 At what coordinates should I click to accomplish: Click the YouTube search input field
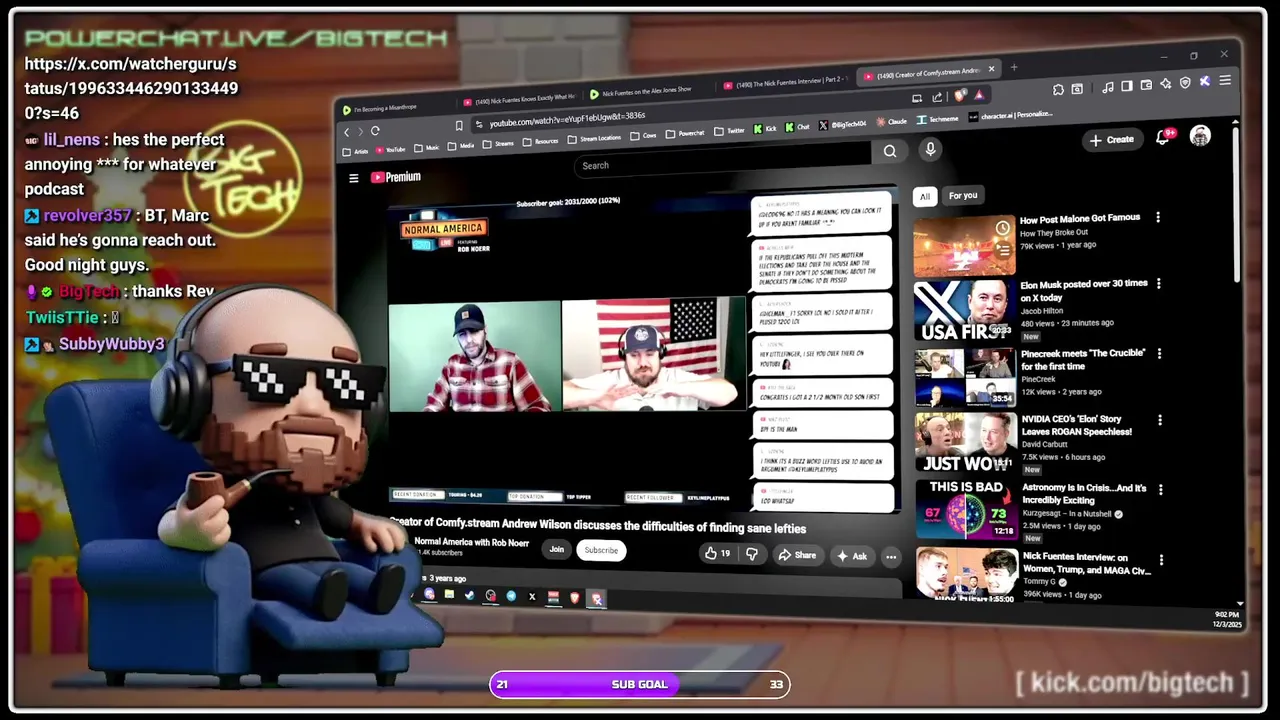click(725, 159)
